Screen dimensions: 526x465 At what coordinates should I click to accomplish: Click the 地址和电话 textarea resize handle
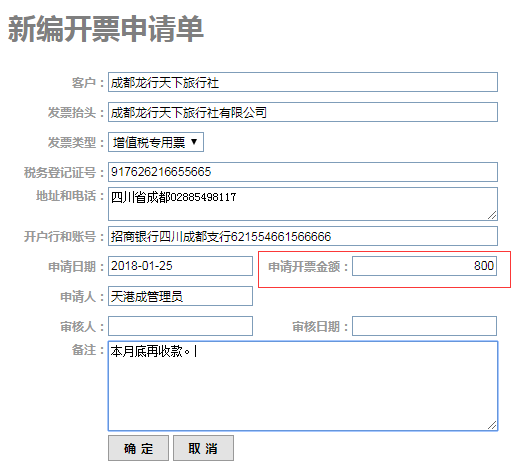[x=492, y=215]
